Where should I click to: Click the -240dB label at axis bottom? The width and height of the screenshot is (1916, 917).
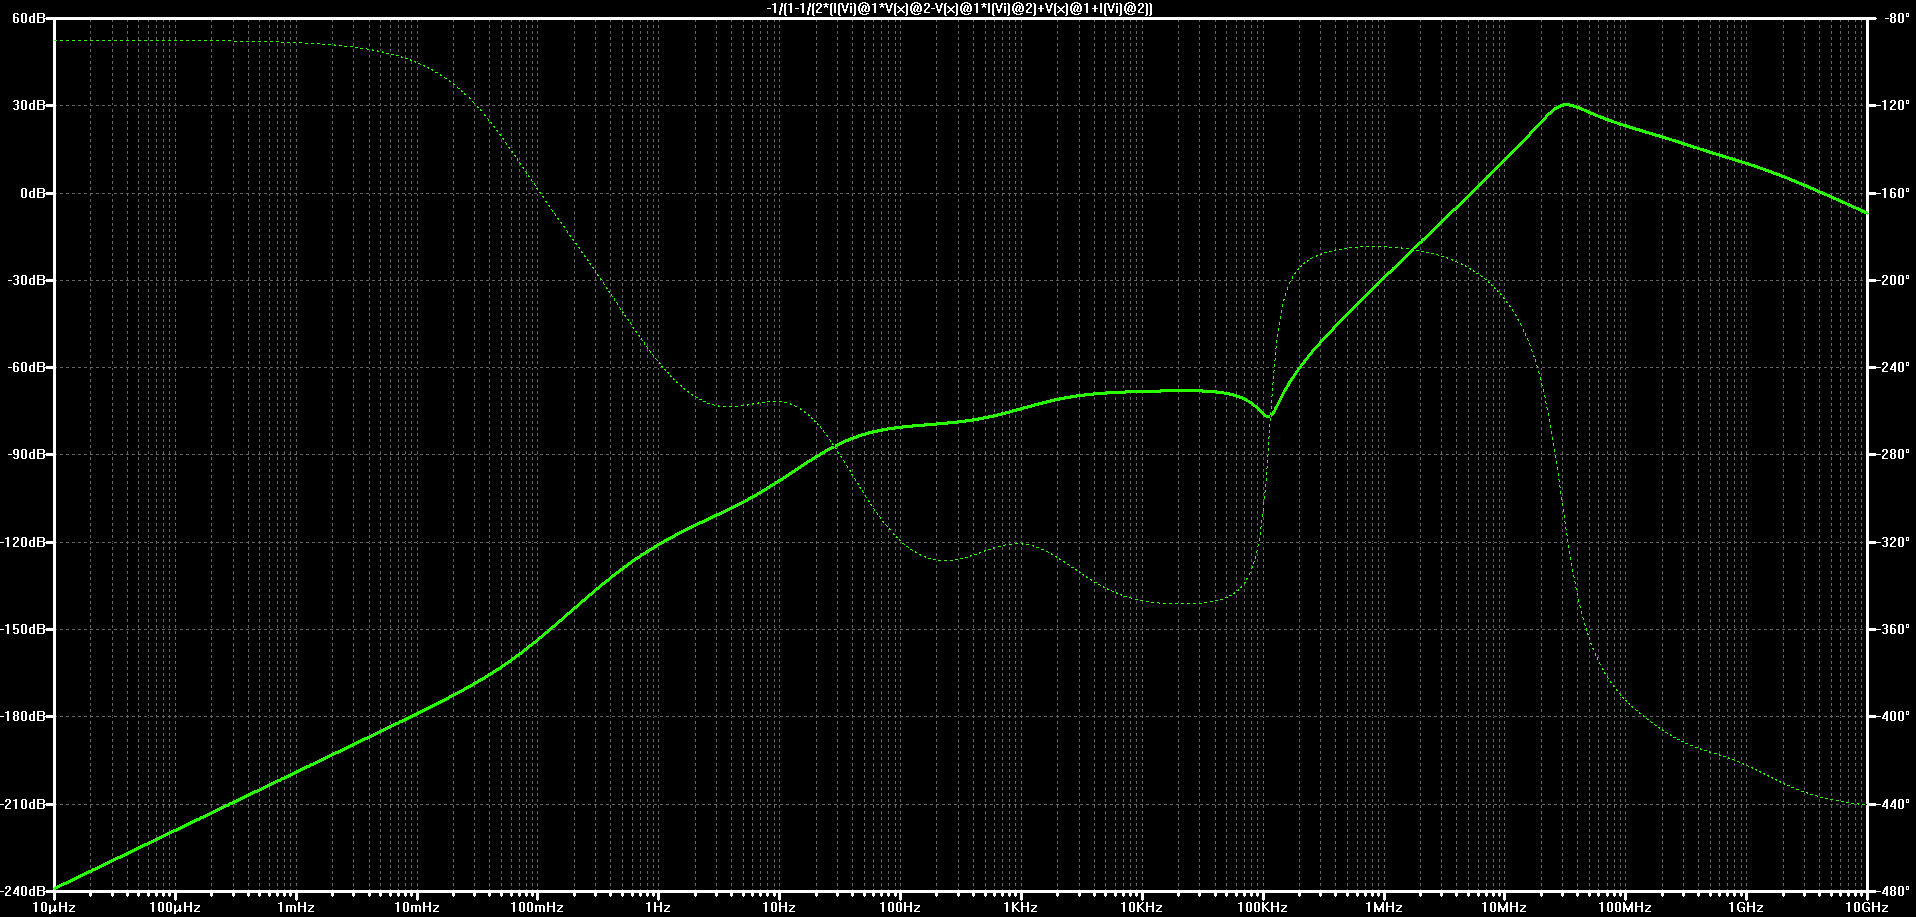27,891
